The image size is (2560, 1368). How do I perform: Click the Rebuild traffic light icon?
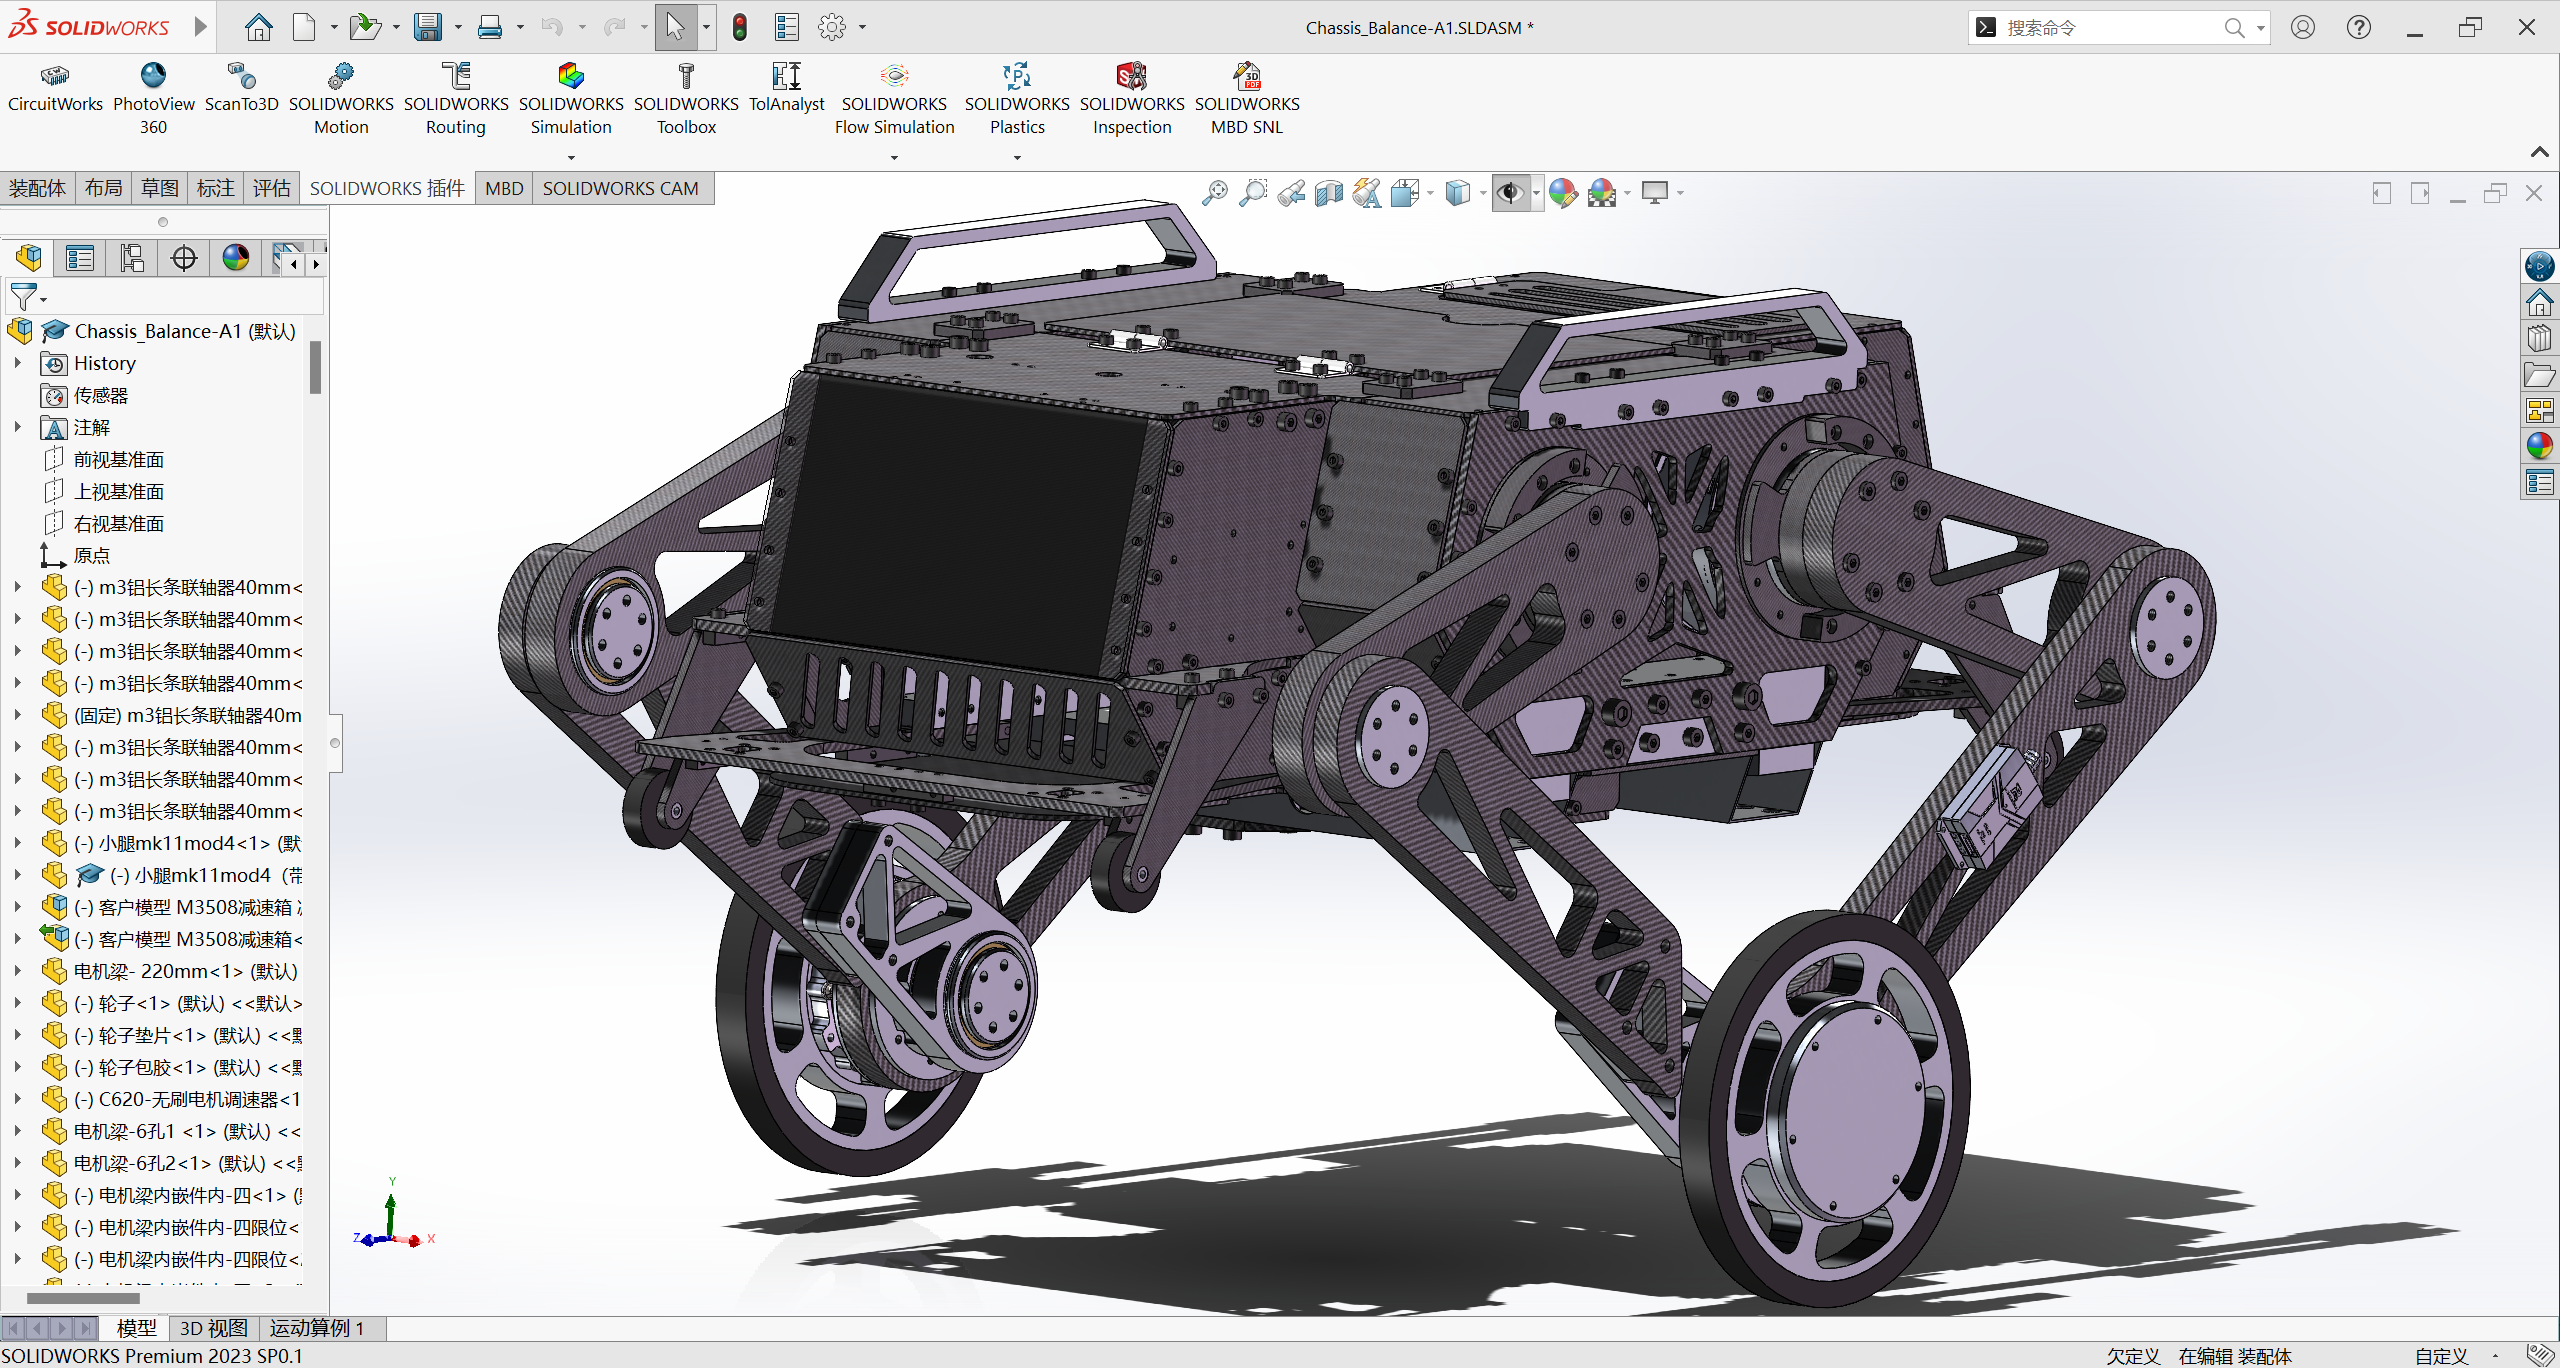[740, 27]
